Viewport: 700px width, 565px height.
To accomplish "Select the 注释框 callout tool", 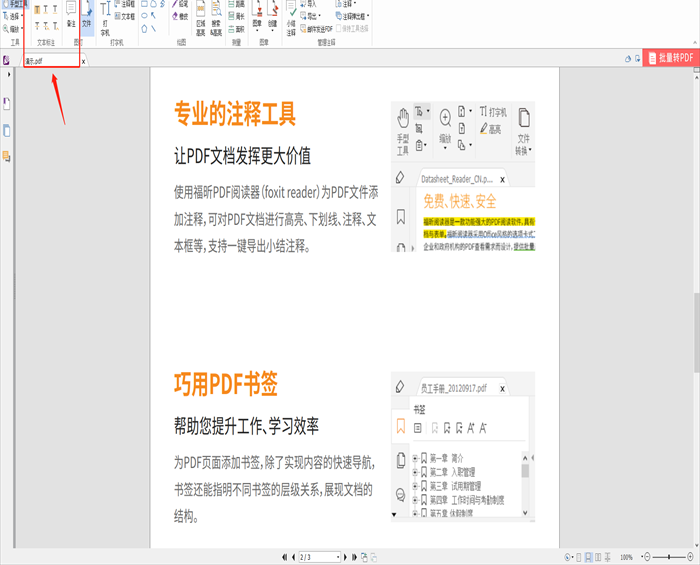I will [x=125, y=4].
